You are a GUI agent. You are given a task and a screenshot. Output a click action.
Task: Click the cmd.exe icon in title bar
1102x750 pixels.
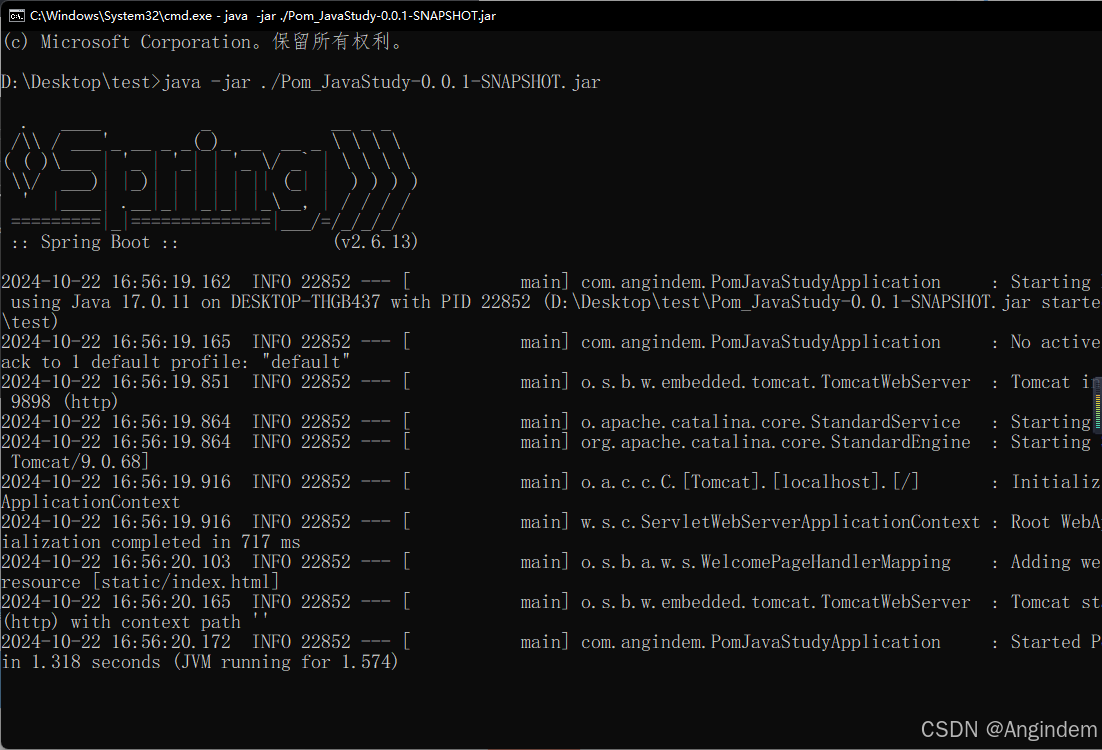(x=17, y=15)
